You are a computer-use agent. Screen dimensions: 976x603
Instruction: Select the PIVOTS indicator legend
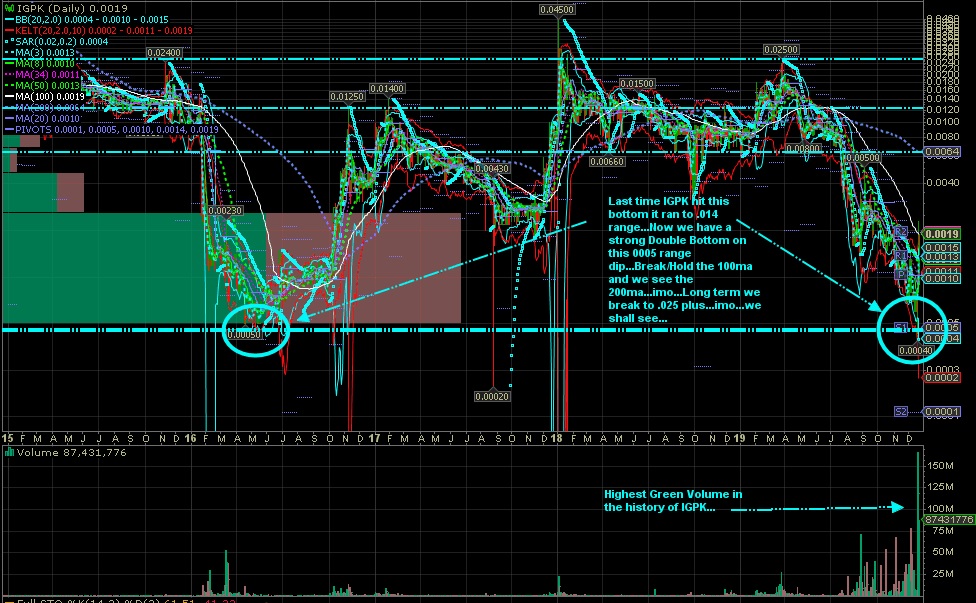(112, 129)
